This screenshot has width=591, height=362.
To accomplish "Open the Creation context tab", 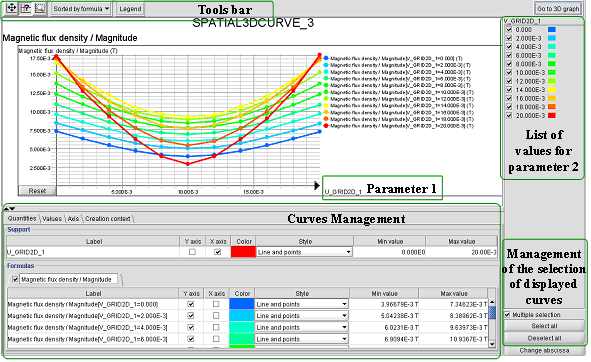I will pyautogui.click(x=108, y=219).
